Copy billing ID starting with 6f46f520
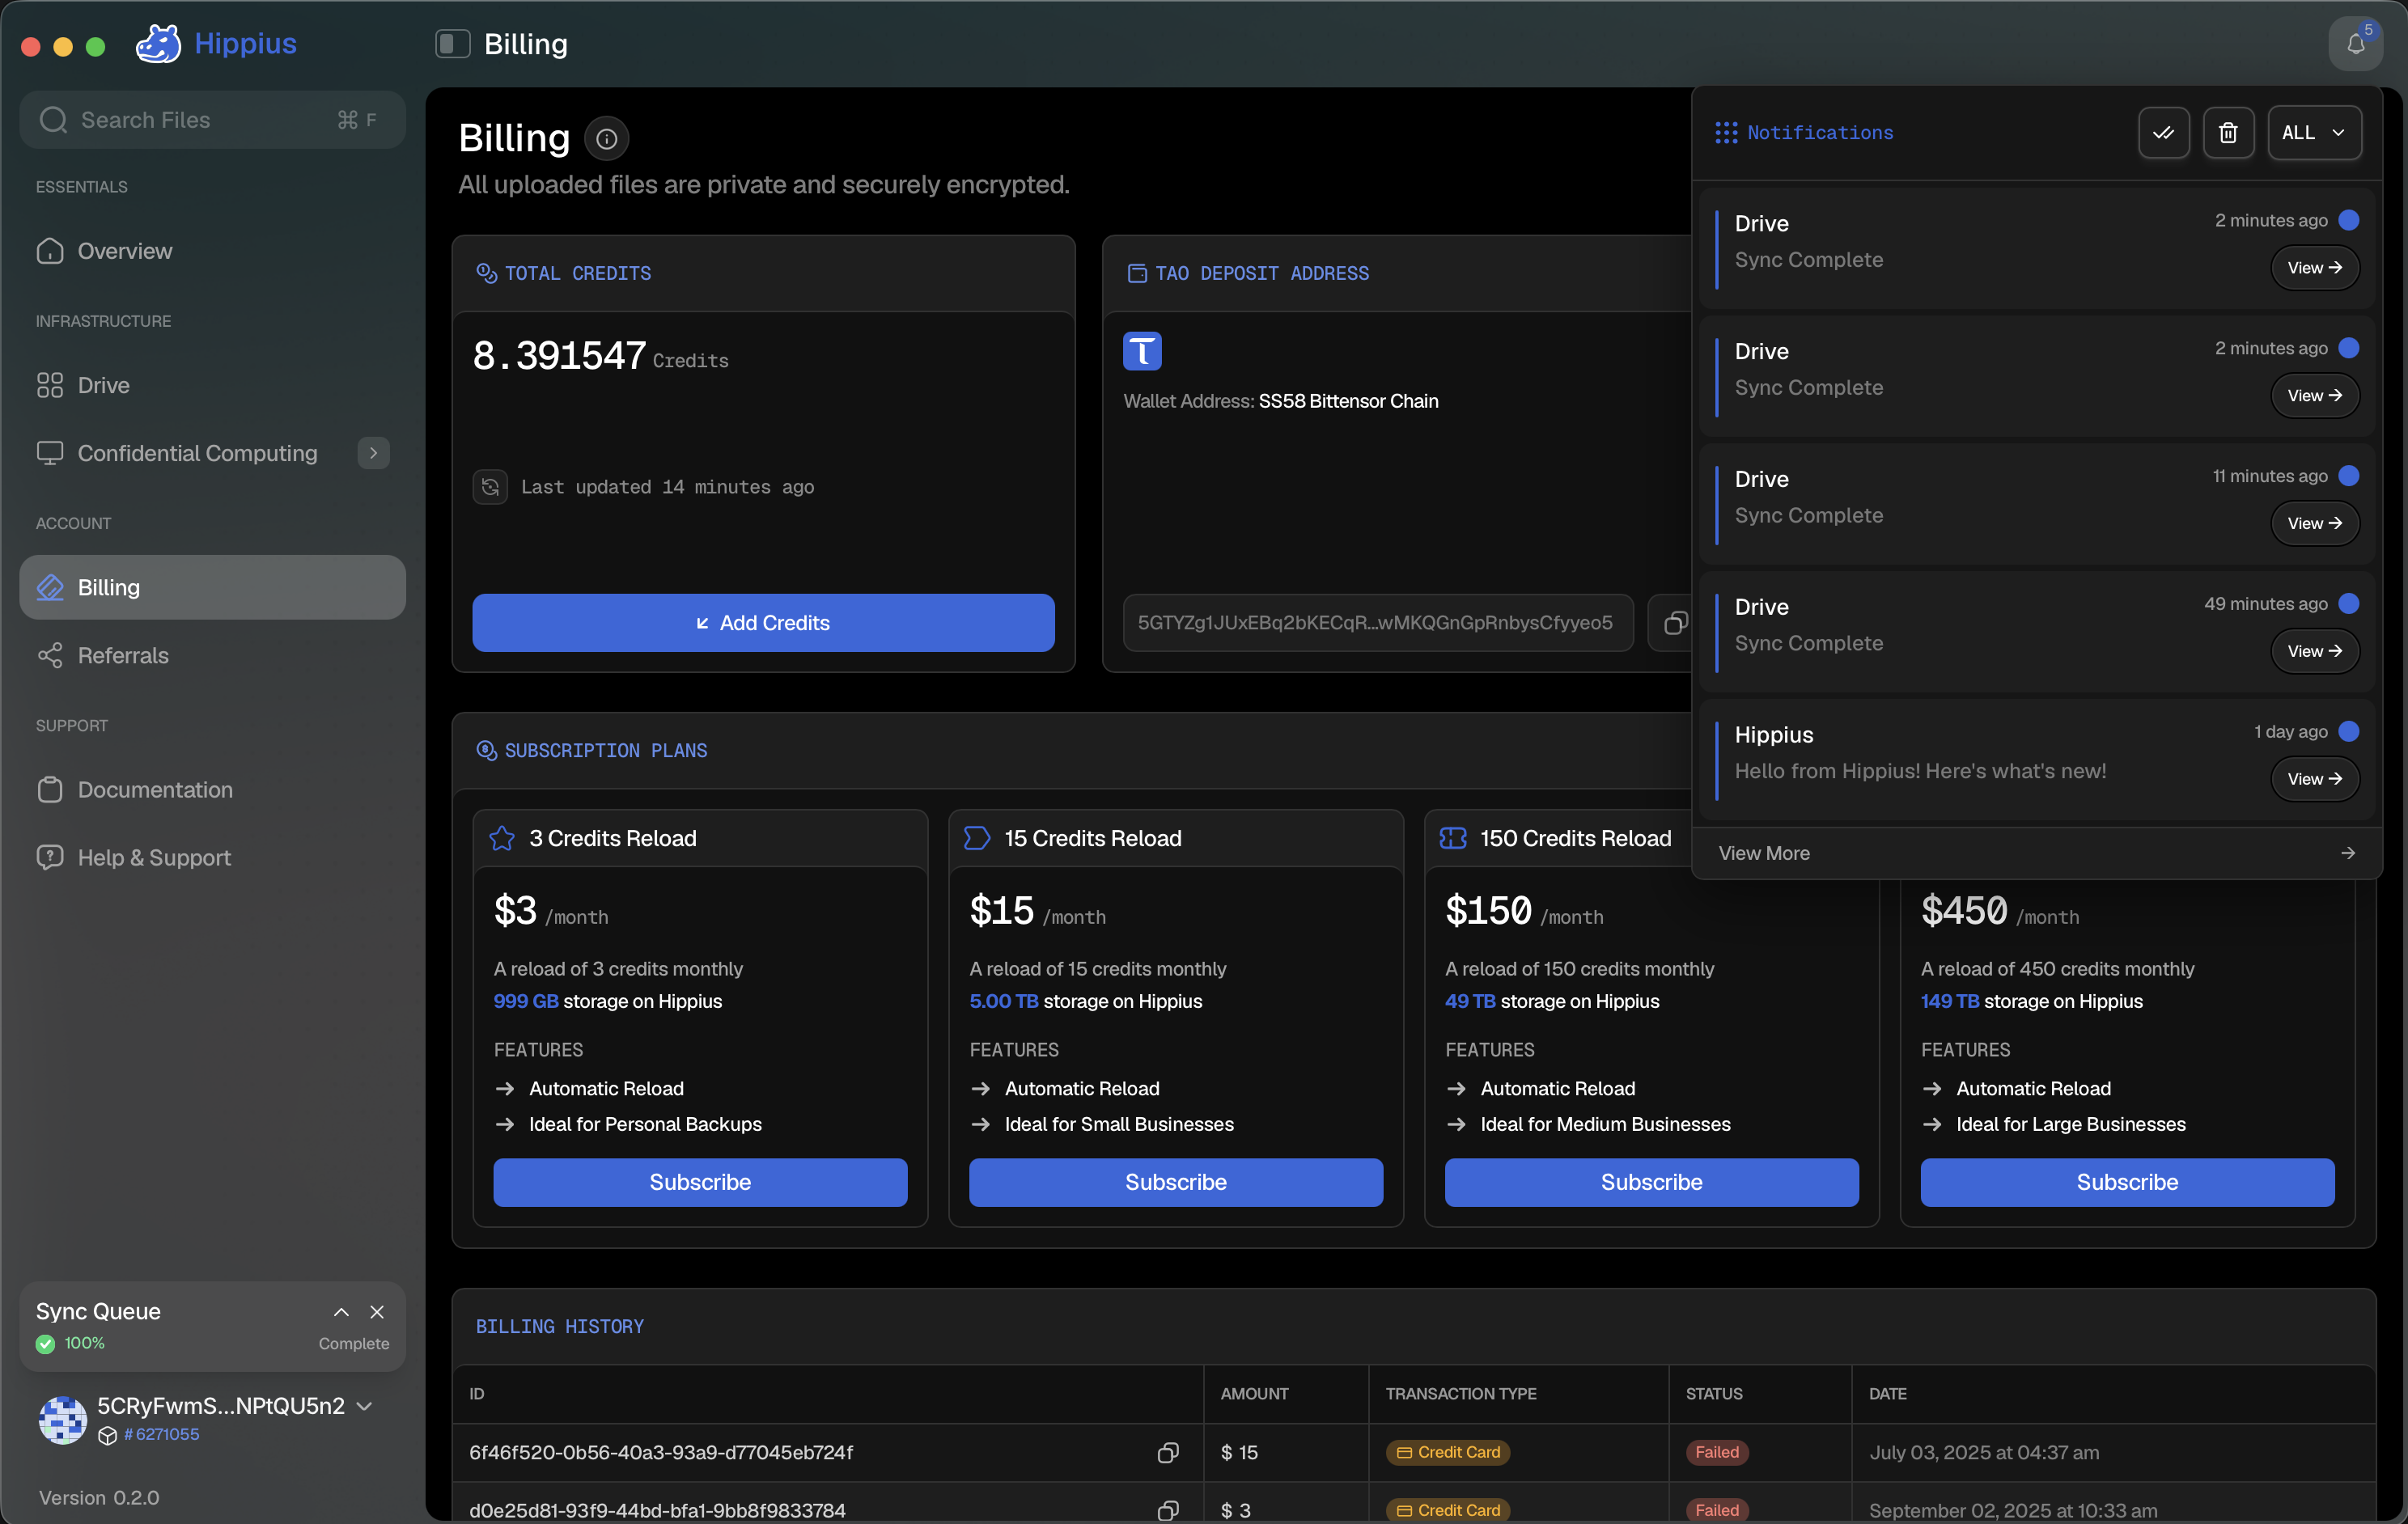Screen dimensions: 2408x1524 pos(1167,1452)
